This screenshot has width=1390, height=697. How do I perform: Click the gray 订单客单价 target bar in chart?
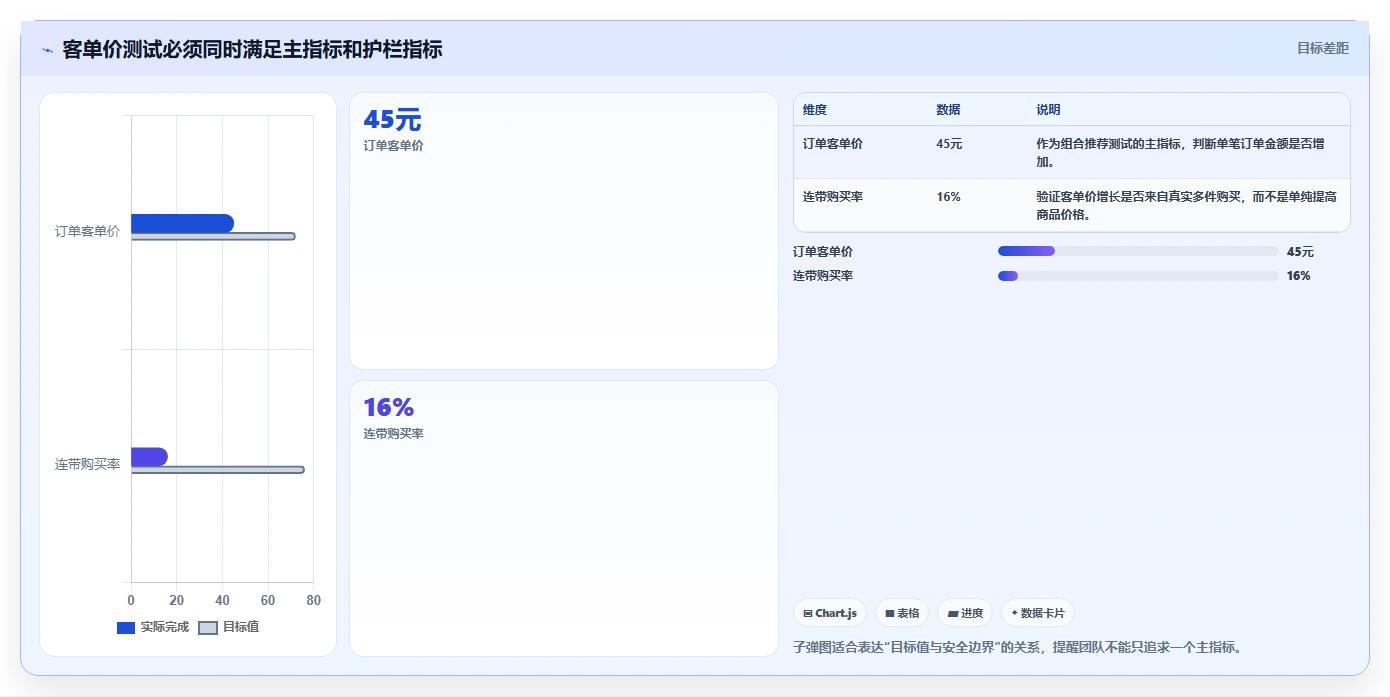pos(213,237)
